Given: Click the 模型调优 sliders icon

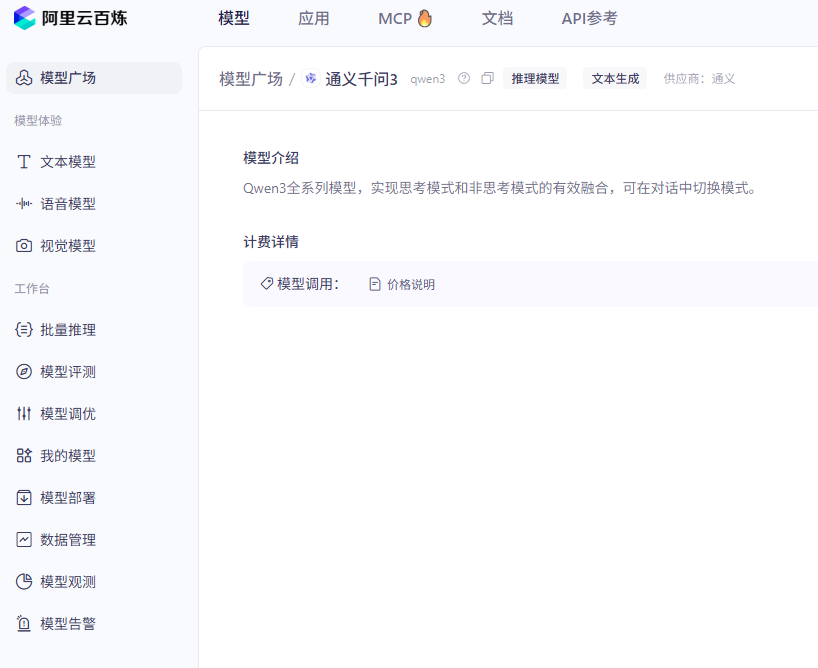Looking at the screenshot, I should [24, 414].
